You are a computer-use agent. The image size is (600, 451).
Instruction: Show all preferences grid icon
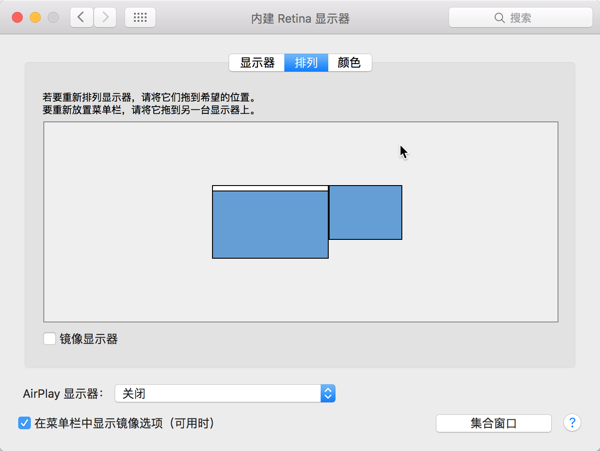(139, 18)
